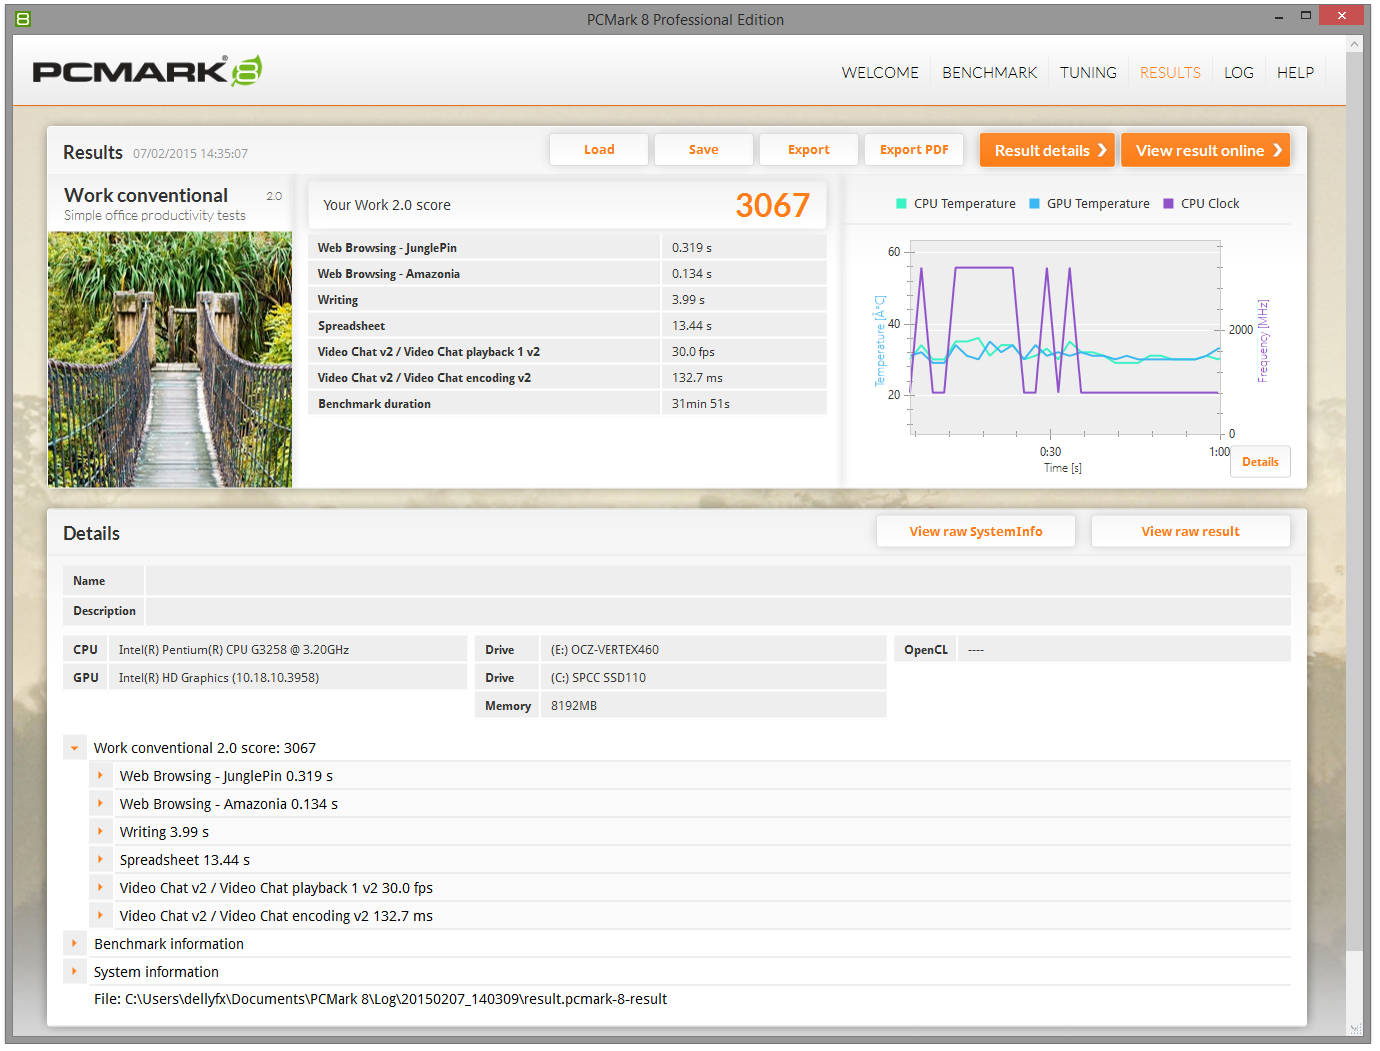Screen dimensions: 1380x1051
Task: Click the Description field
Action: 718,611
